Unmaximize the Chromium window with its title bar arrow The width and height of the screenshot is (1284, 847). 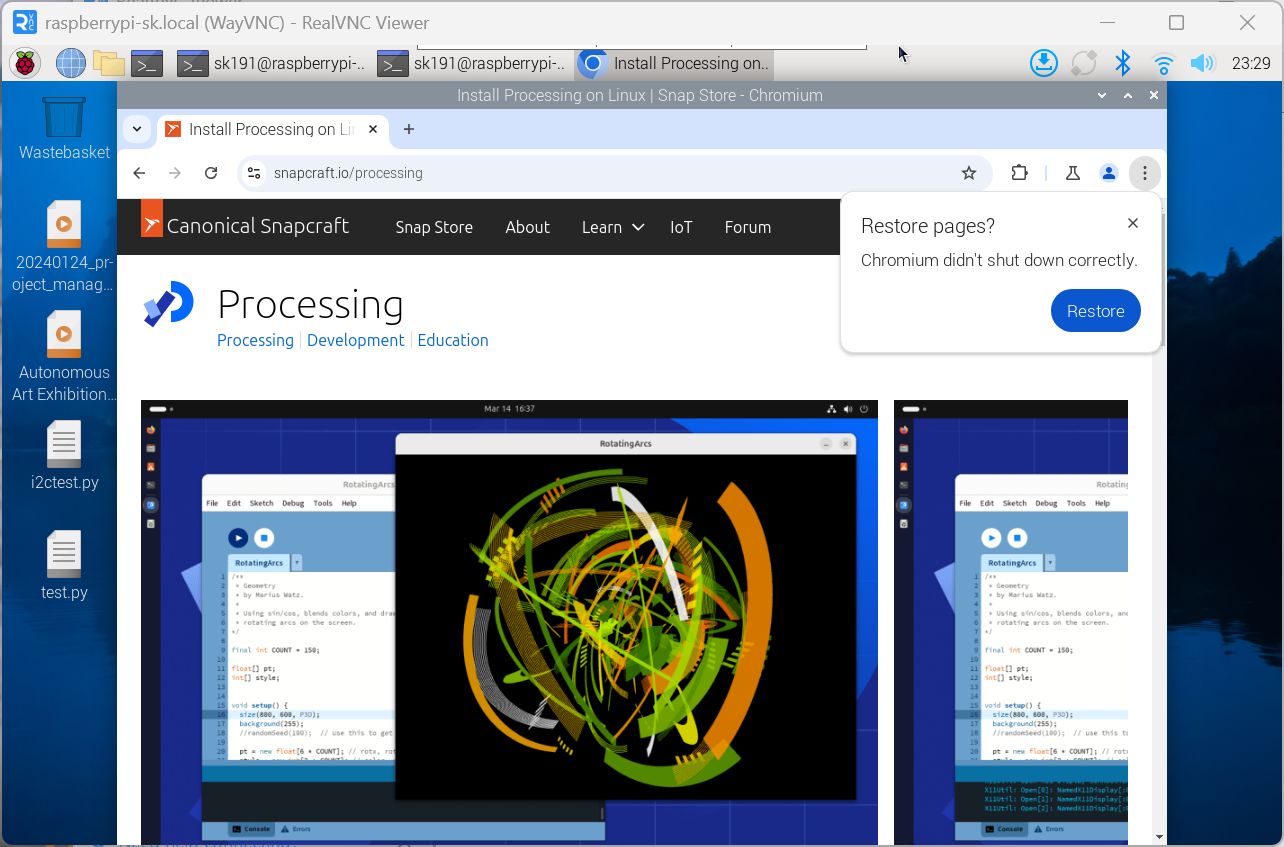tap(1128, 95)
